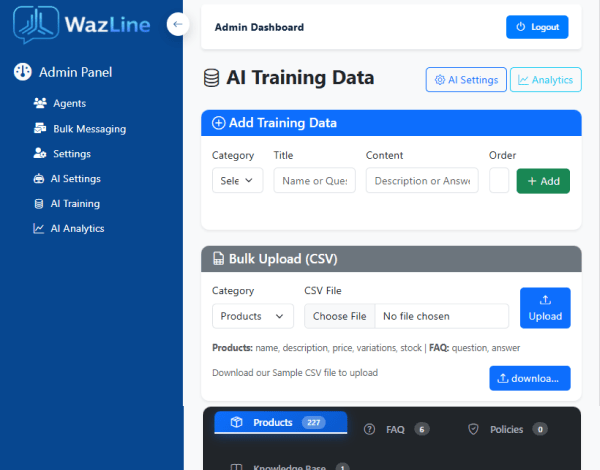The height and width of the screenshot is (470, 600).
Task: Click the robot icon beside AI Settings
Action: tap(39, 179)
